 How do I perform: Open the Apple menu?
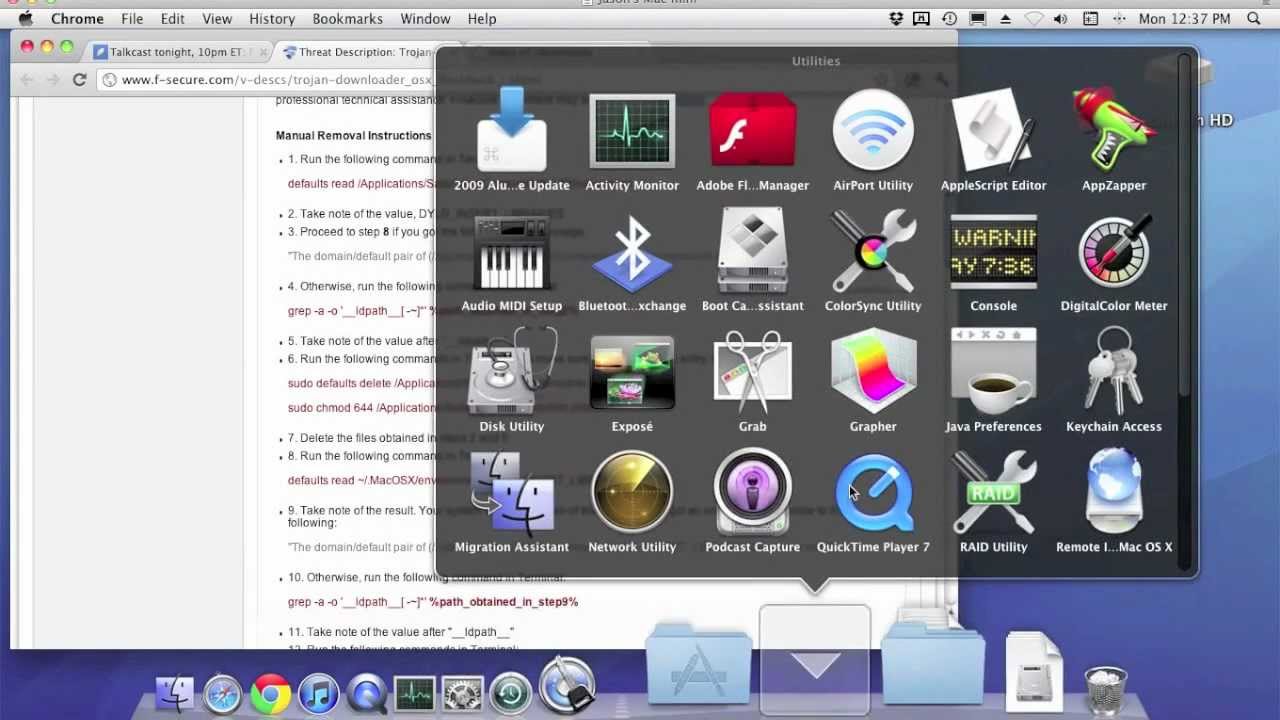click(26, 19)
